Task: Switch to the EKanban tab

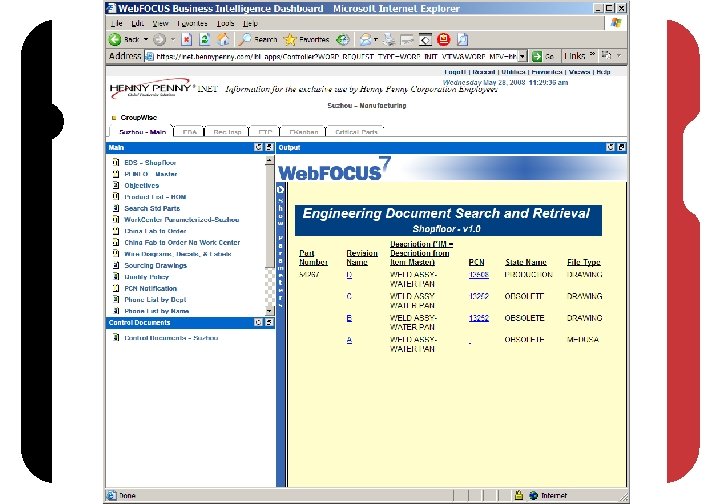Action: pyautogui.click(x=304, y=132)
